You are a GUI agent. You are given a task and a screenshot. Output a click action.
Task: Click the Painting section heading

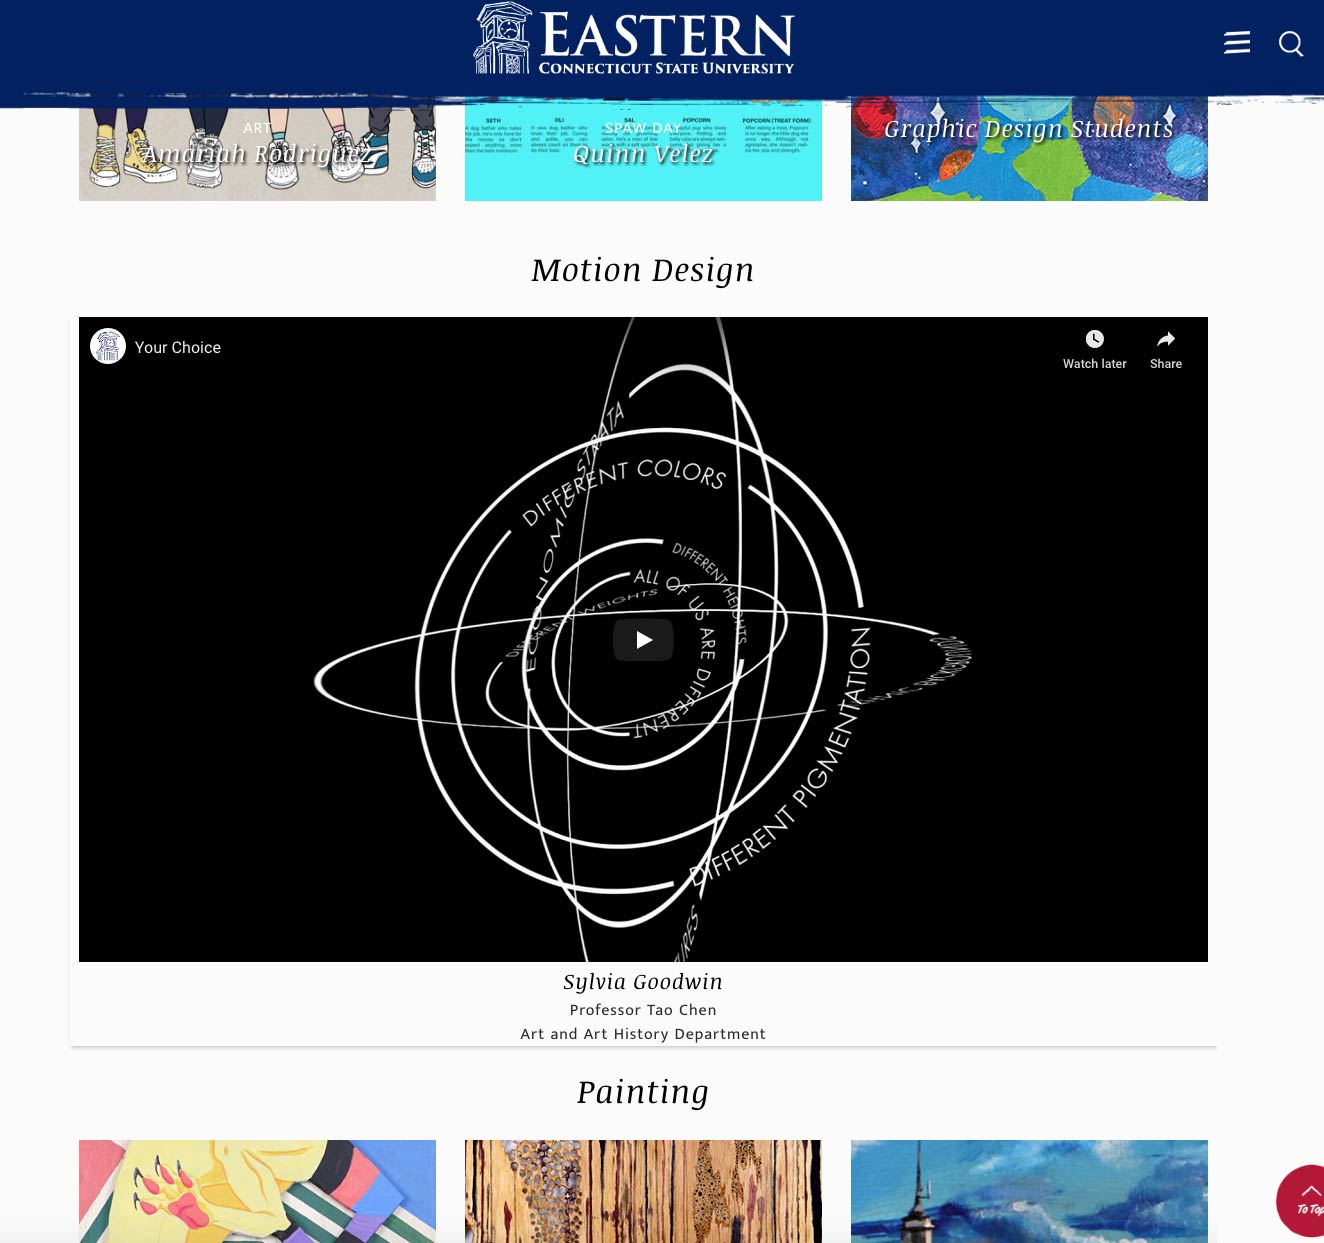[643, 1092]
